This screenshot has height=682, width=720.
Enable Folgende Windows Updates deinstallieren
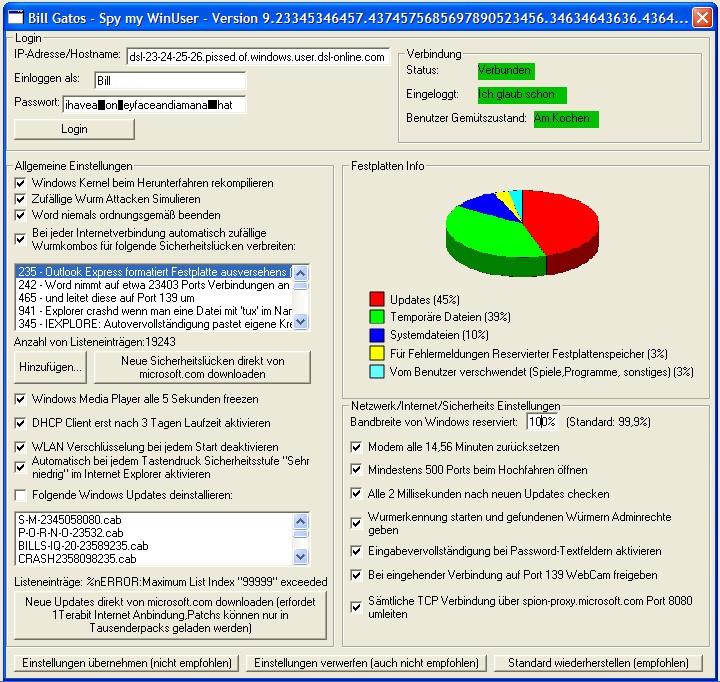(x=20, y=495)
